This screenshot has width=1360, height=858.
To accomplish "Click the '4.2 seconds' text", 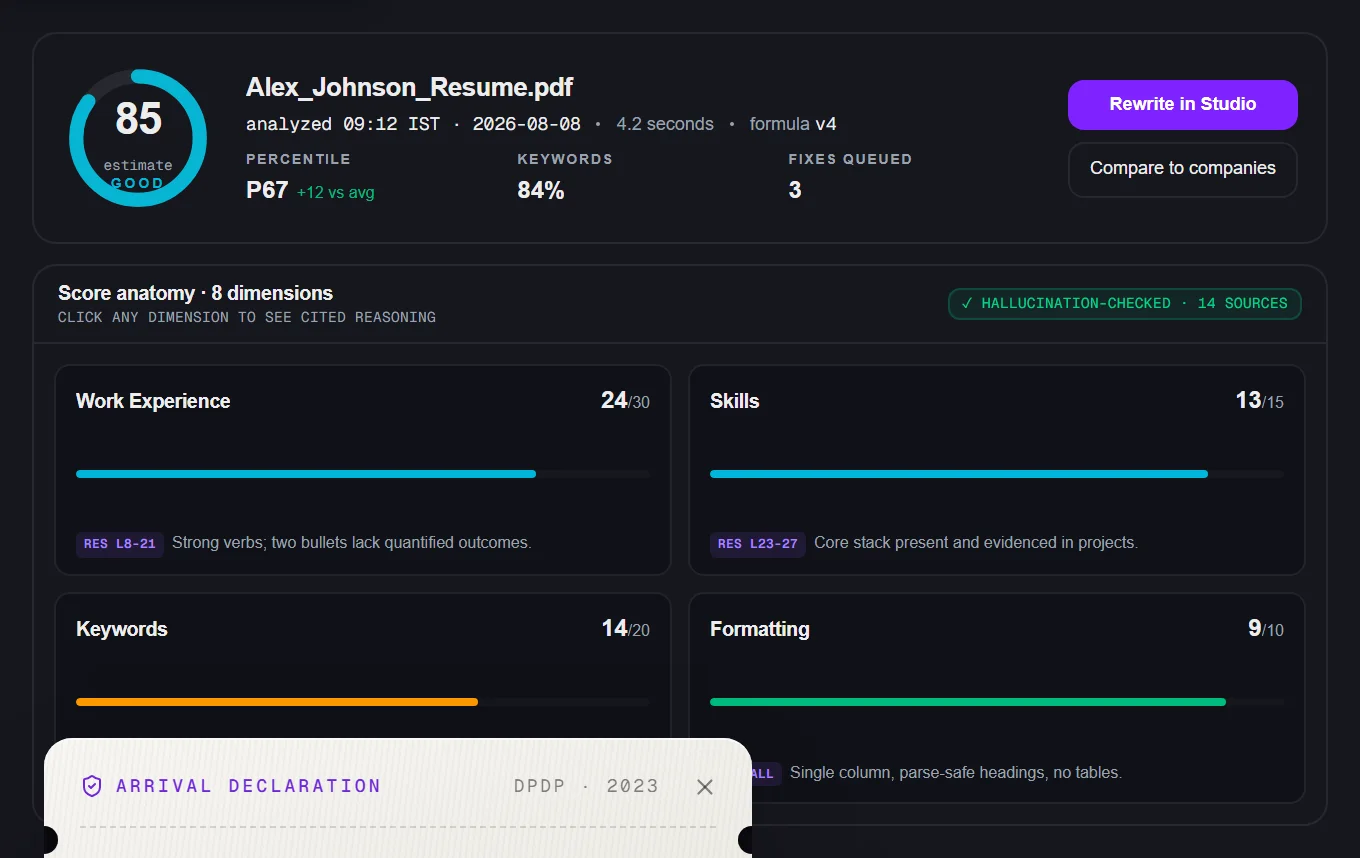I will (x=665, y=124).
